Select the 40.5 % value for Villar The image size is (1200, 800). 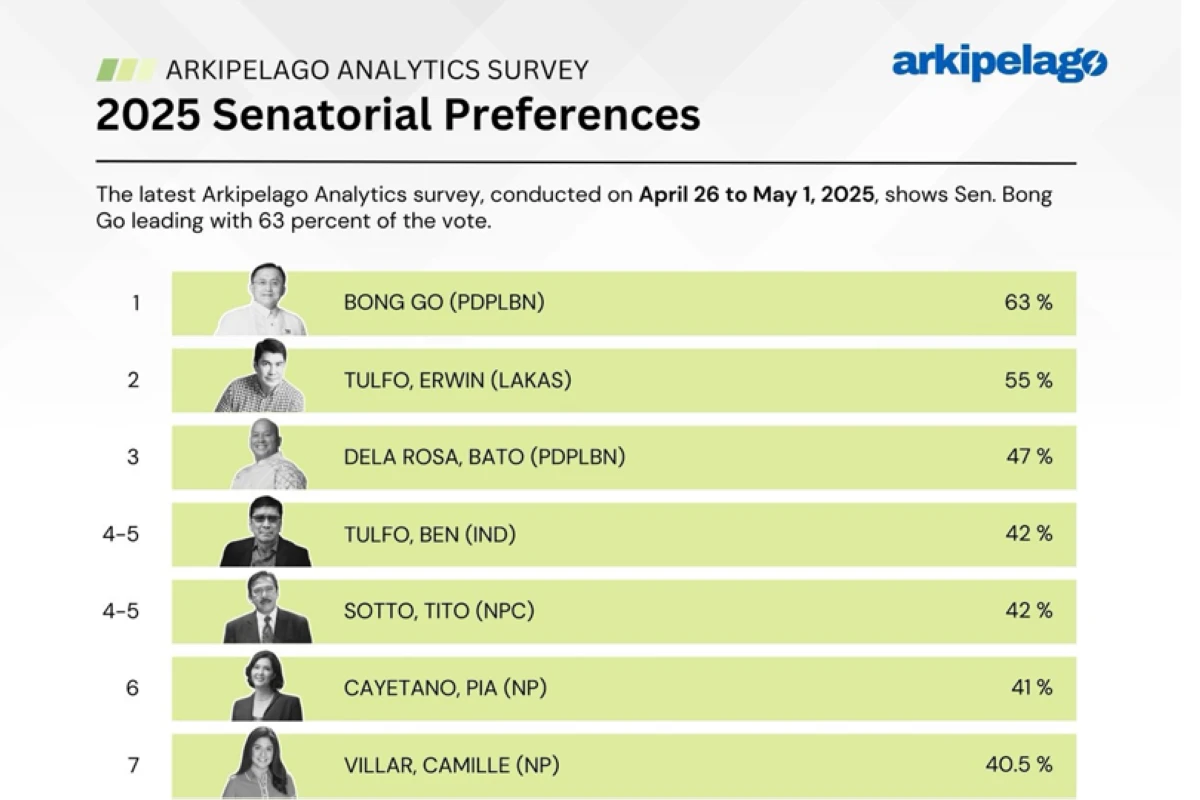[1018, 765]
